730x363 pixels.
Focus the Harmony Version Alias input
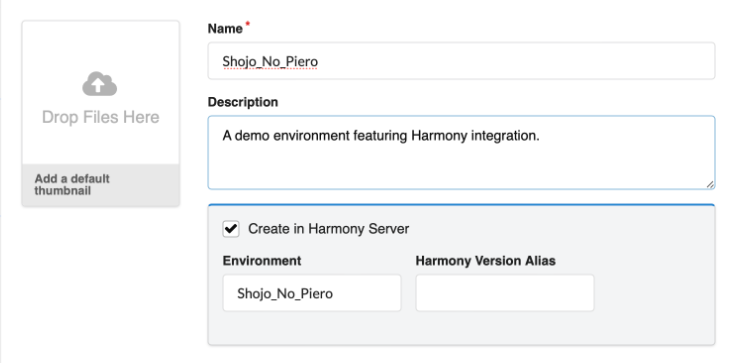point(505,293)
